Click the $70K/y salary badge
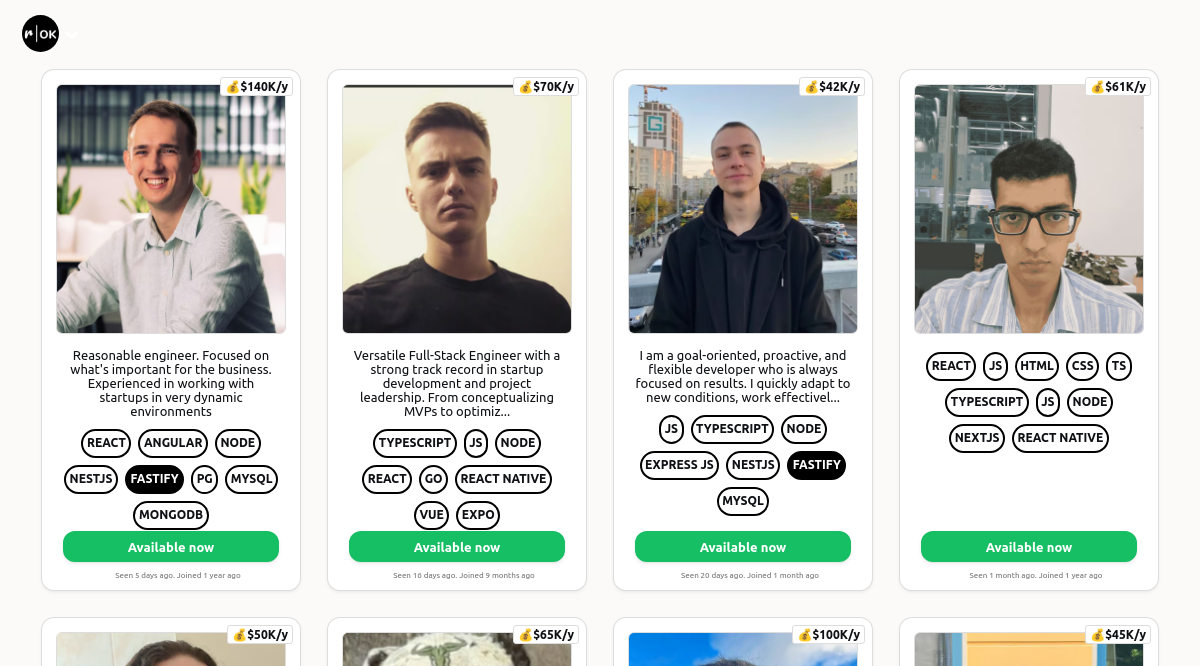This screenshot has width=1200, height=666. tap(546, 87)
